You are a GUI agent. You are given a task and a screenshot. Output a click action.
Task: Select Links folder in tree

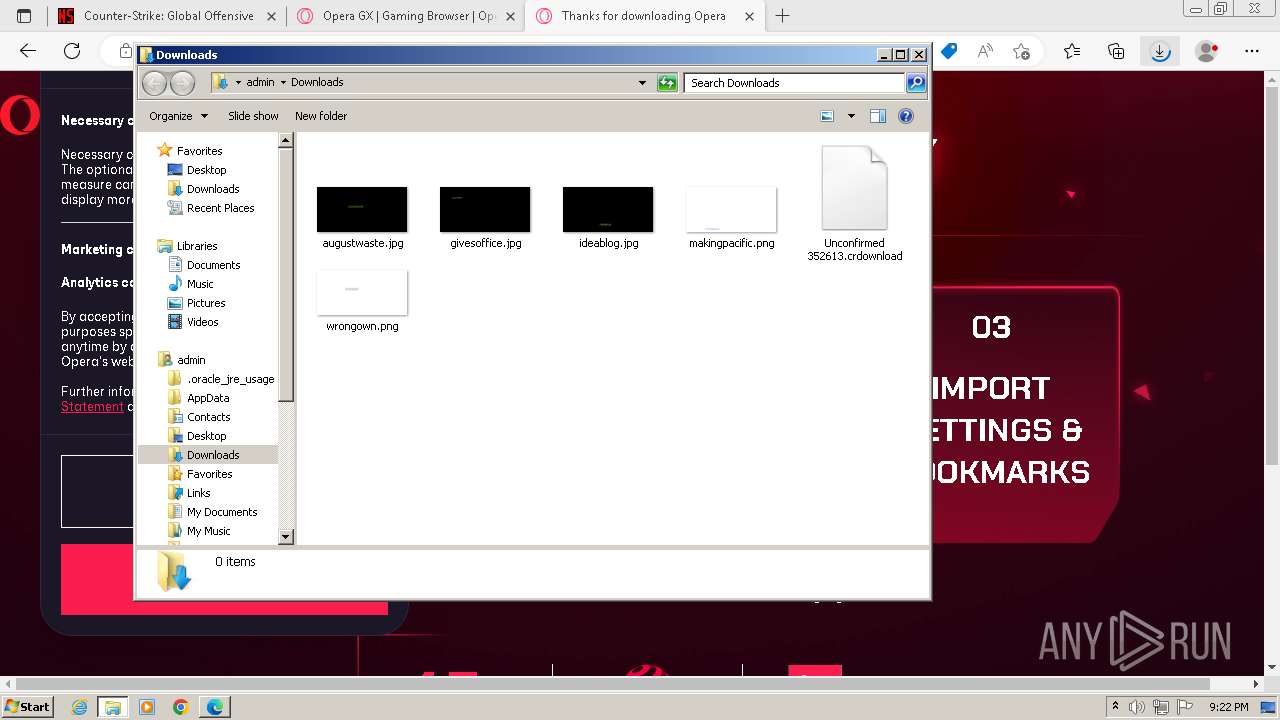tap(198, 493)
